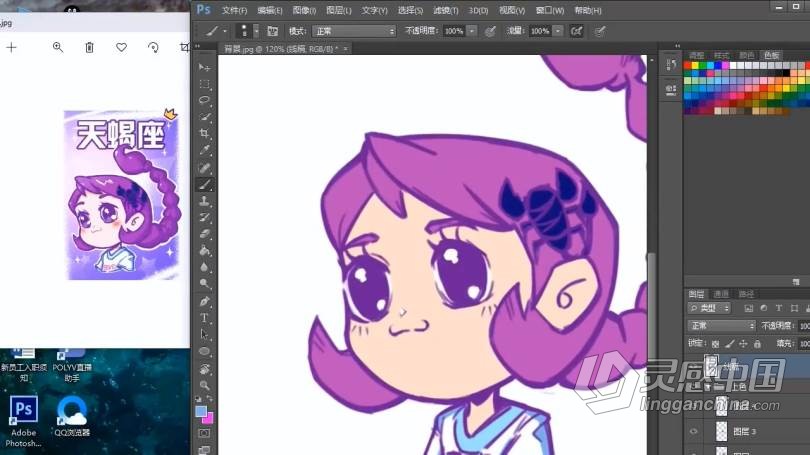Select the Dodge tool
The height and width of the screenshot is (455, 810).
[x=205, y=284]
